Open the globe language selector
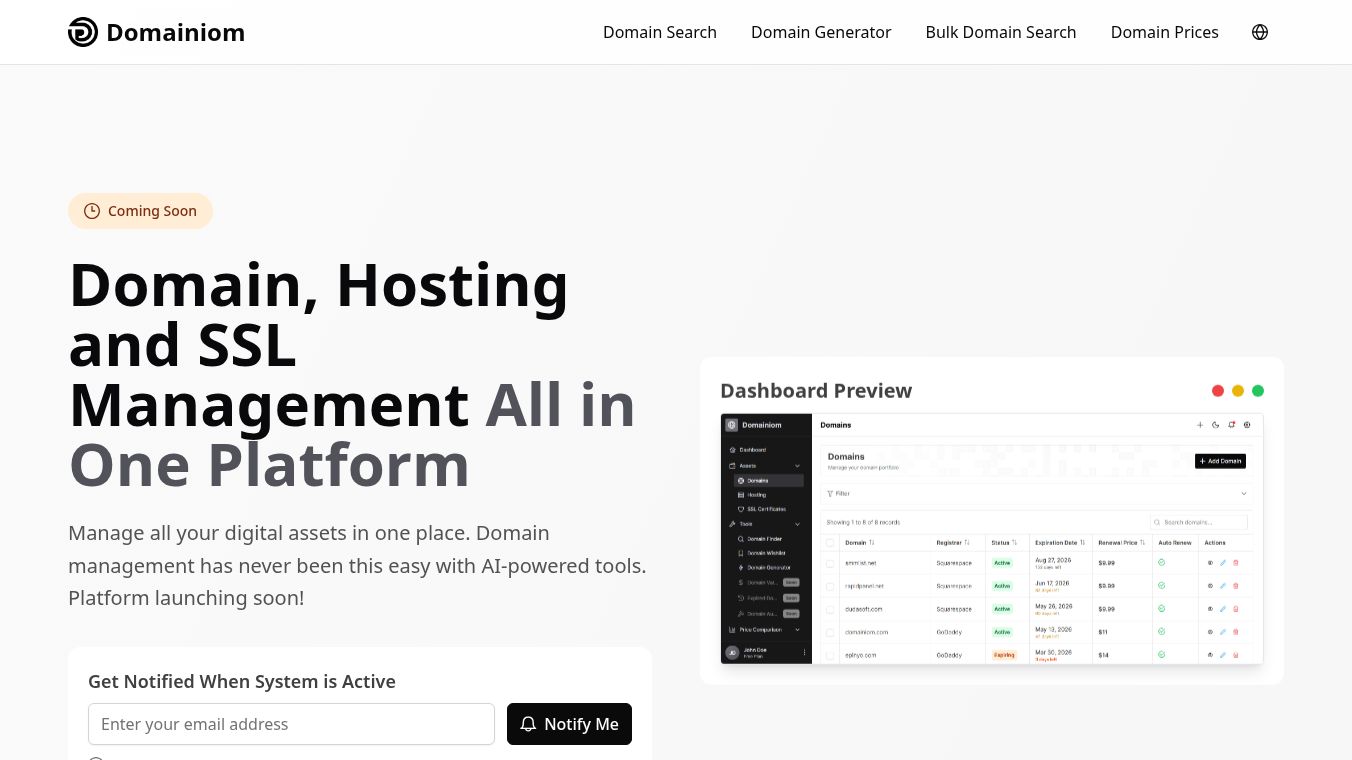This screenshot has width=1352, height=760. coord(1260,32)
